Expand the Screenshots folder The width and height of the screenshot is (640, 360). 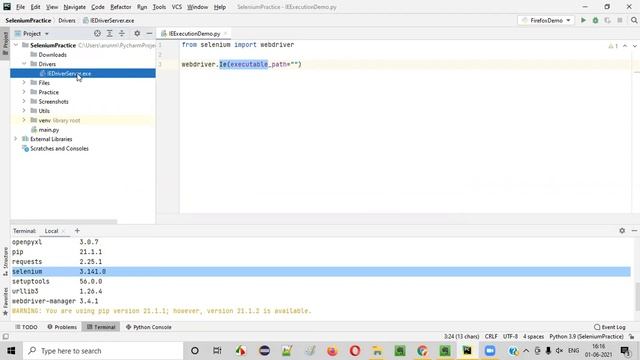coord(24,101)
